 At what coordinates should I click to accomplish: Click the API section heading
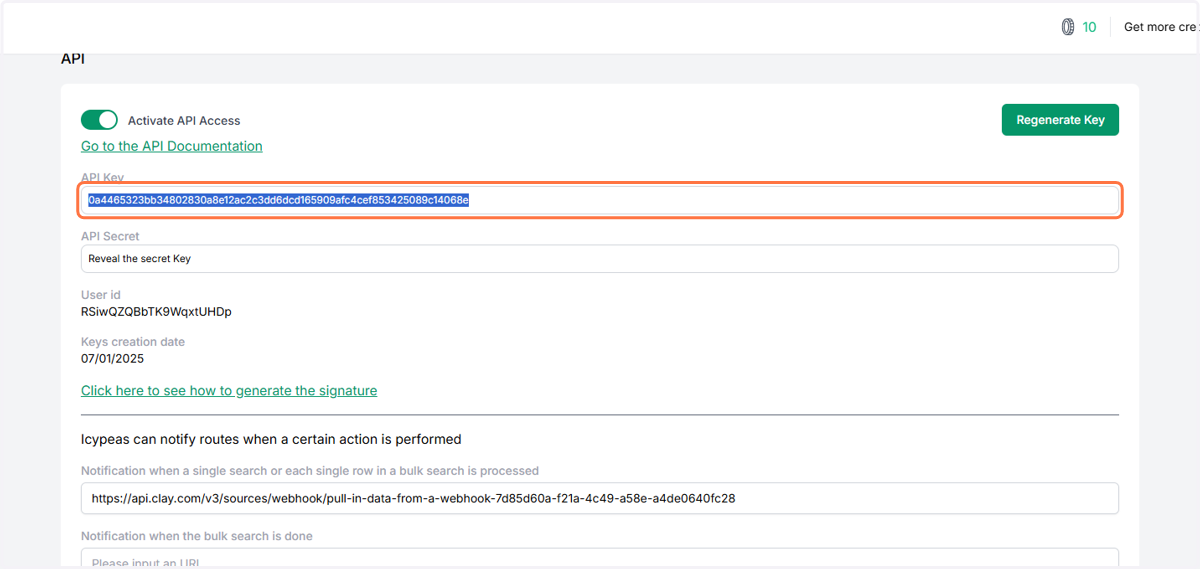[x=73, y=59]
